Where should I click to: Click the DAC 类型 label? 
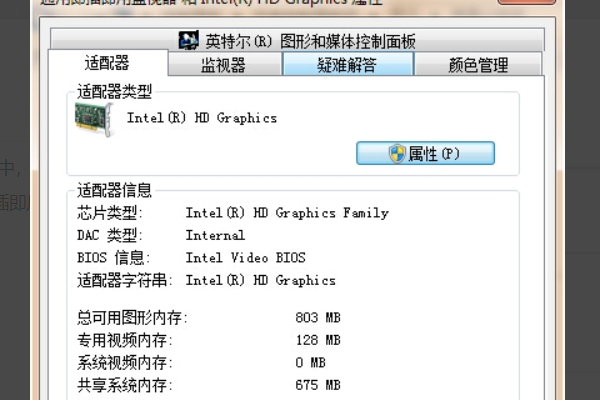coord(110,235)
